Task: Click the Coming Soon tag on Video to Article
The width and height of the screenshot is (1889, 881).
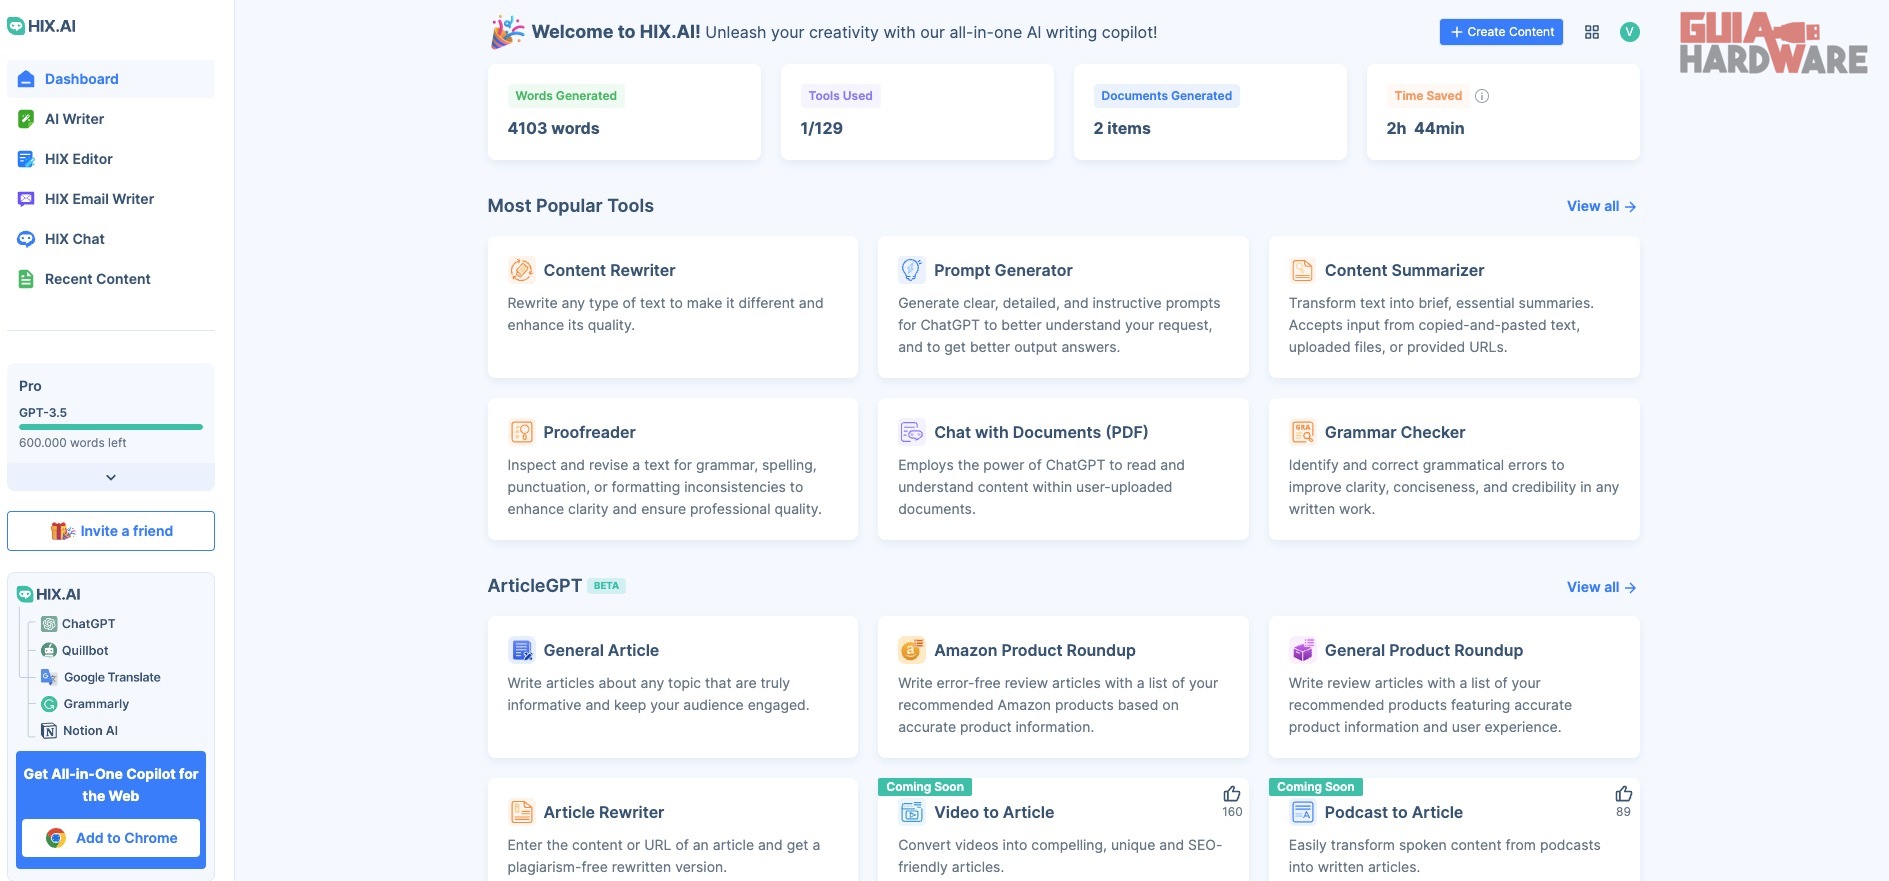Action: (x=925, y=787)
